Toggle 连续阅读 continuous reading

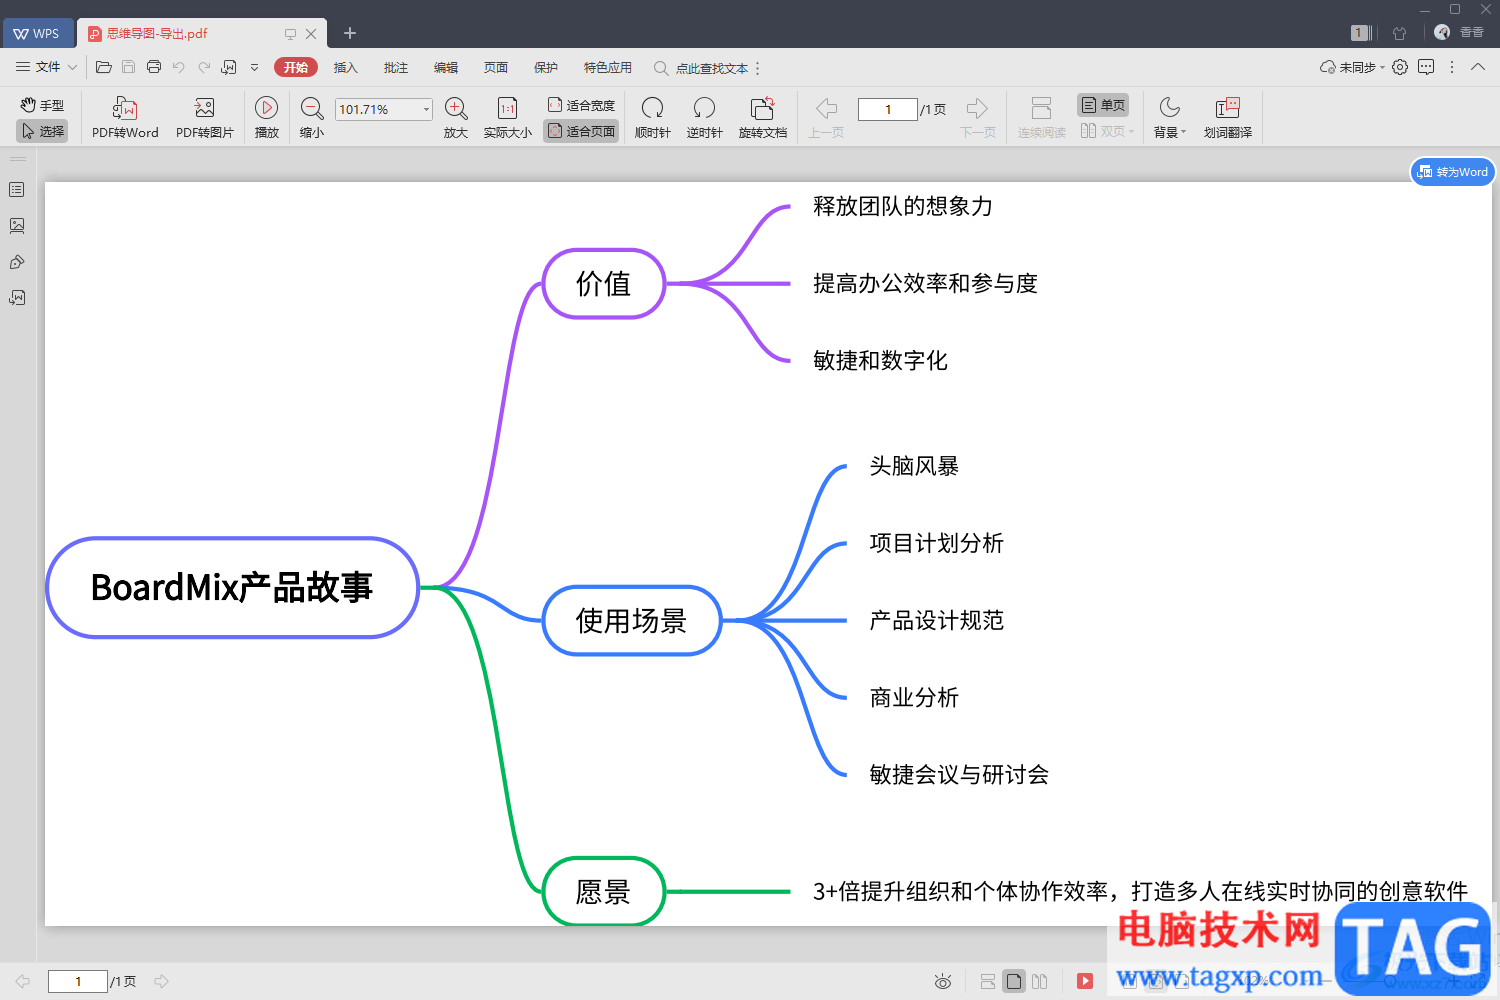(1041, 118)
